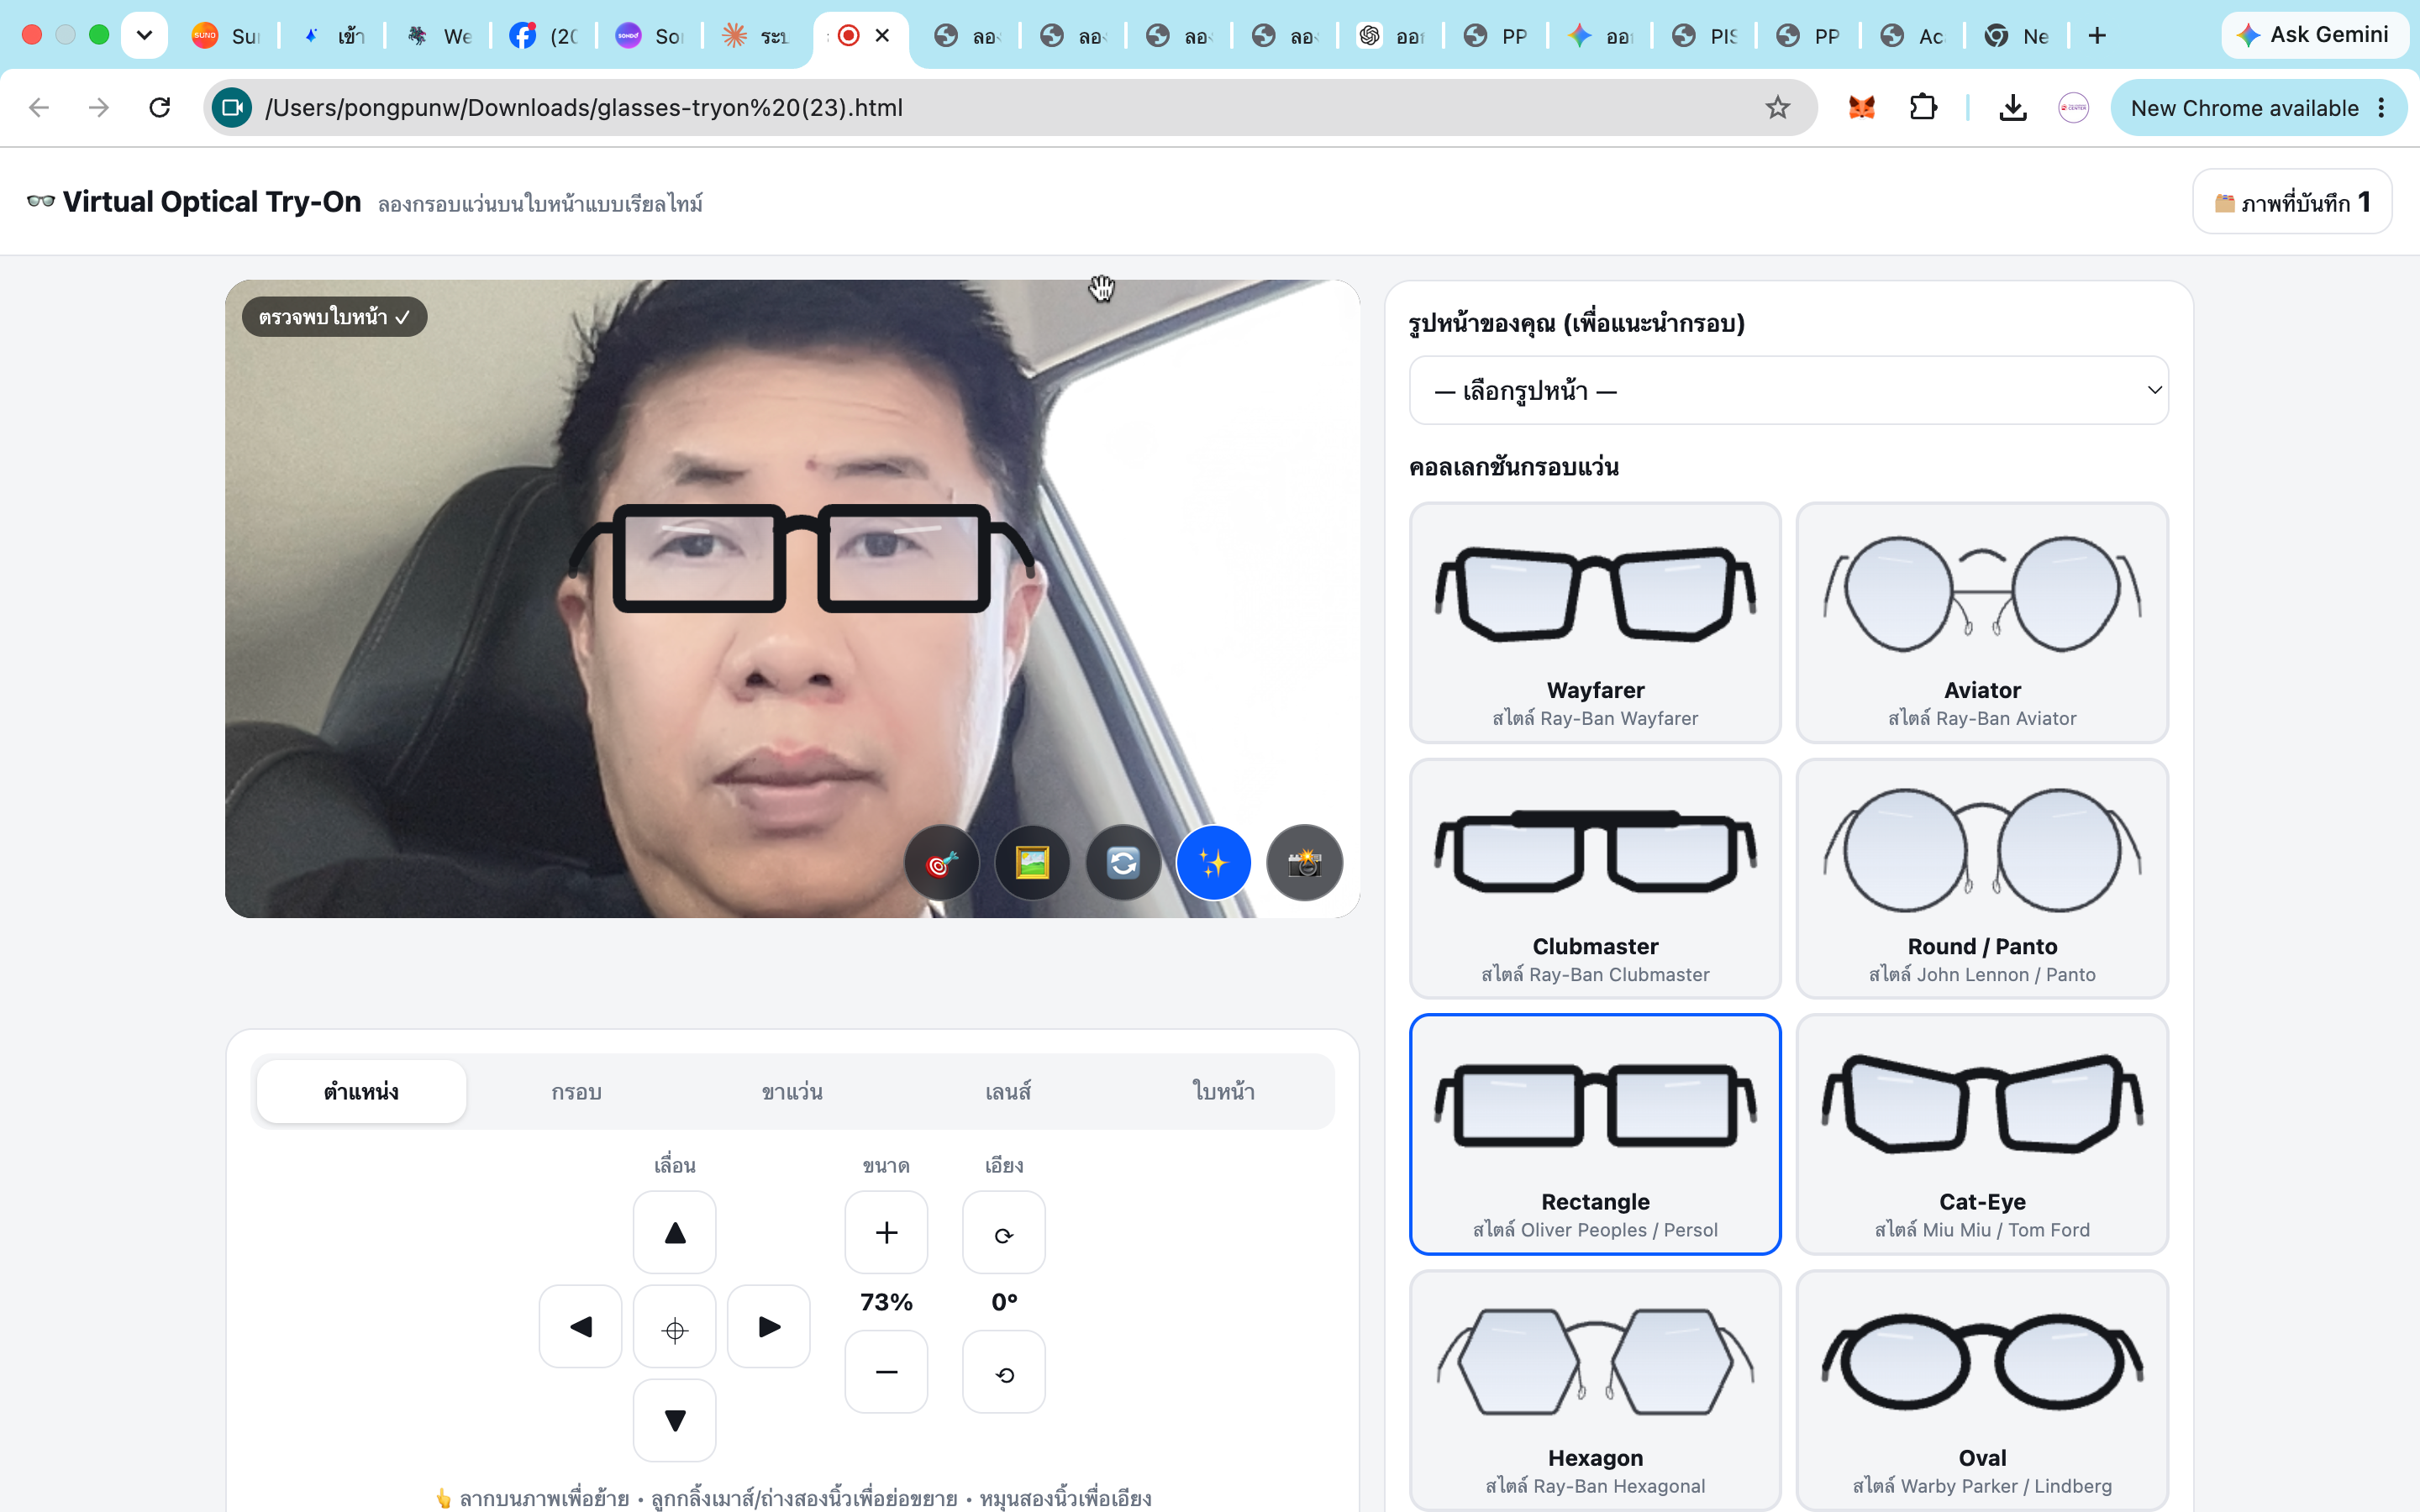Open the Extensions puzzle icon

(1923, 107)
